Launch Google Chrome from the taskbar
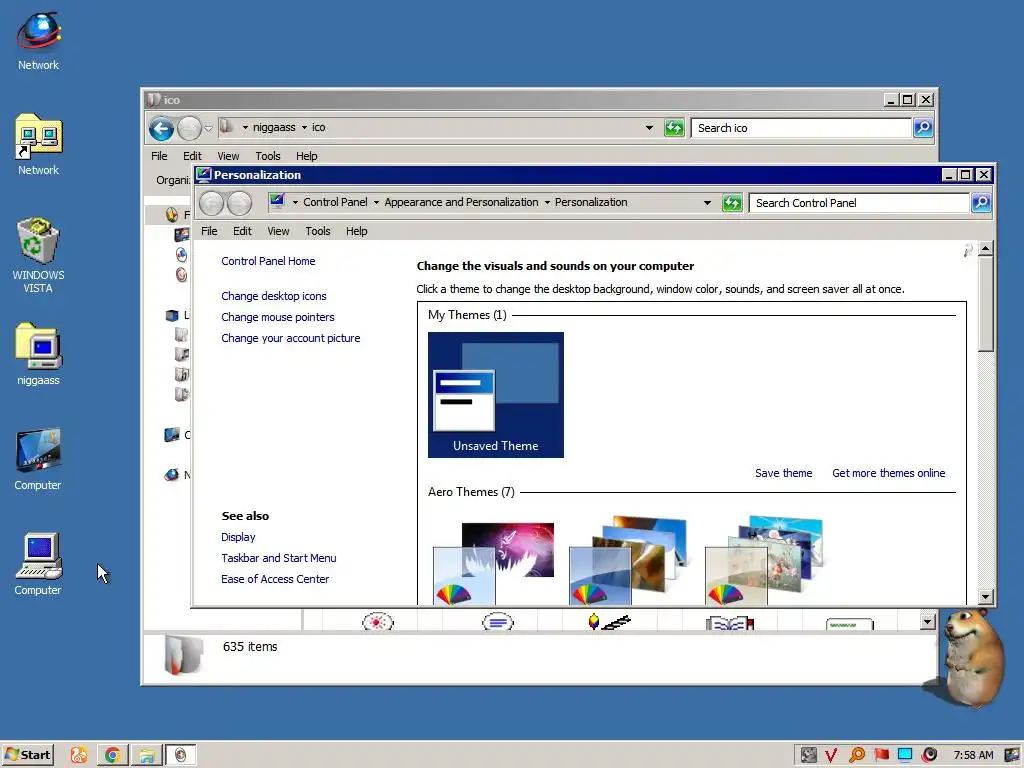Image resolution: width=1024 pixels, height=768 pixels. [112, 755]
